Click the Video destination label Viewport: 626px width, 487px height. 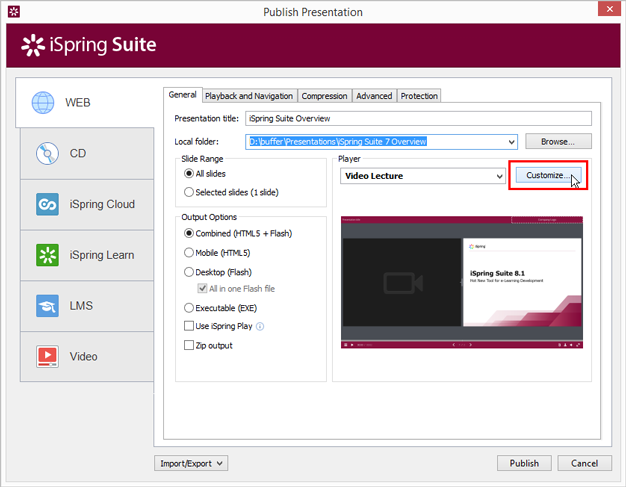tap(83, 356)
